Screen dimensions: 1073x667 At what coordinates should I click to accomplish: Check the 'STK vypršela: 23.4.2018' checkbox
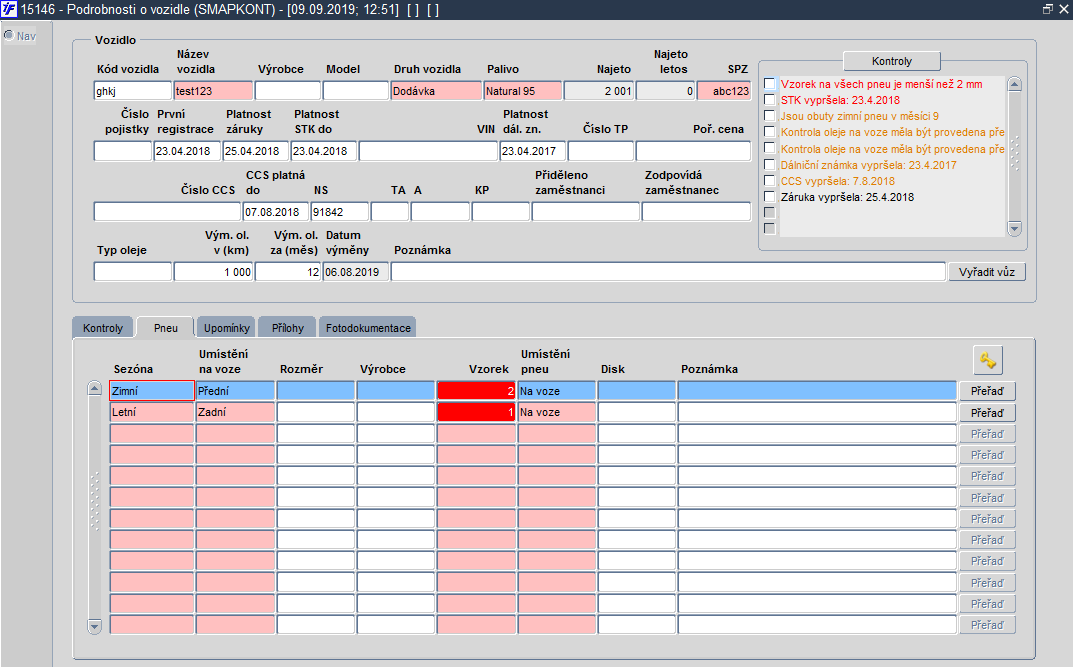pyautogui.click(x=770, y=100)
